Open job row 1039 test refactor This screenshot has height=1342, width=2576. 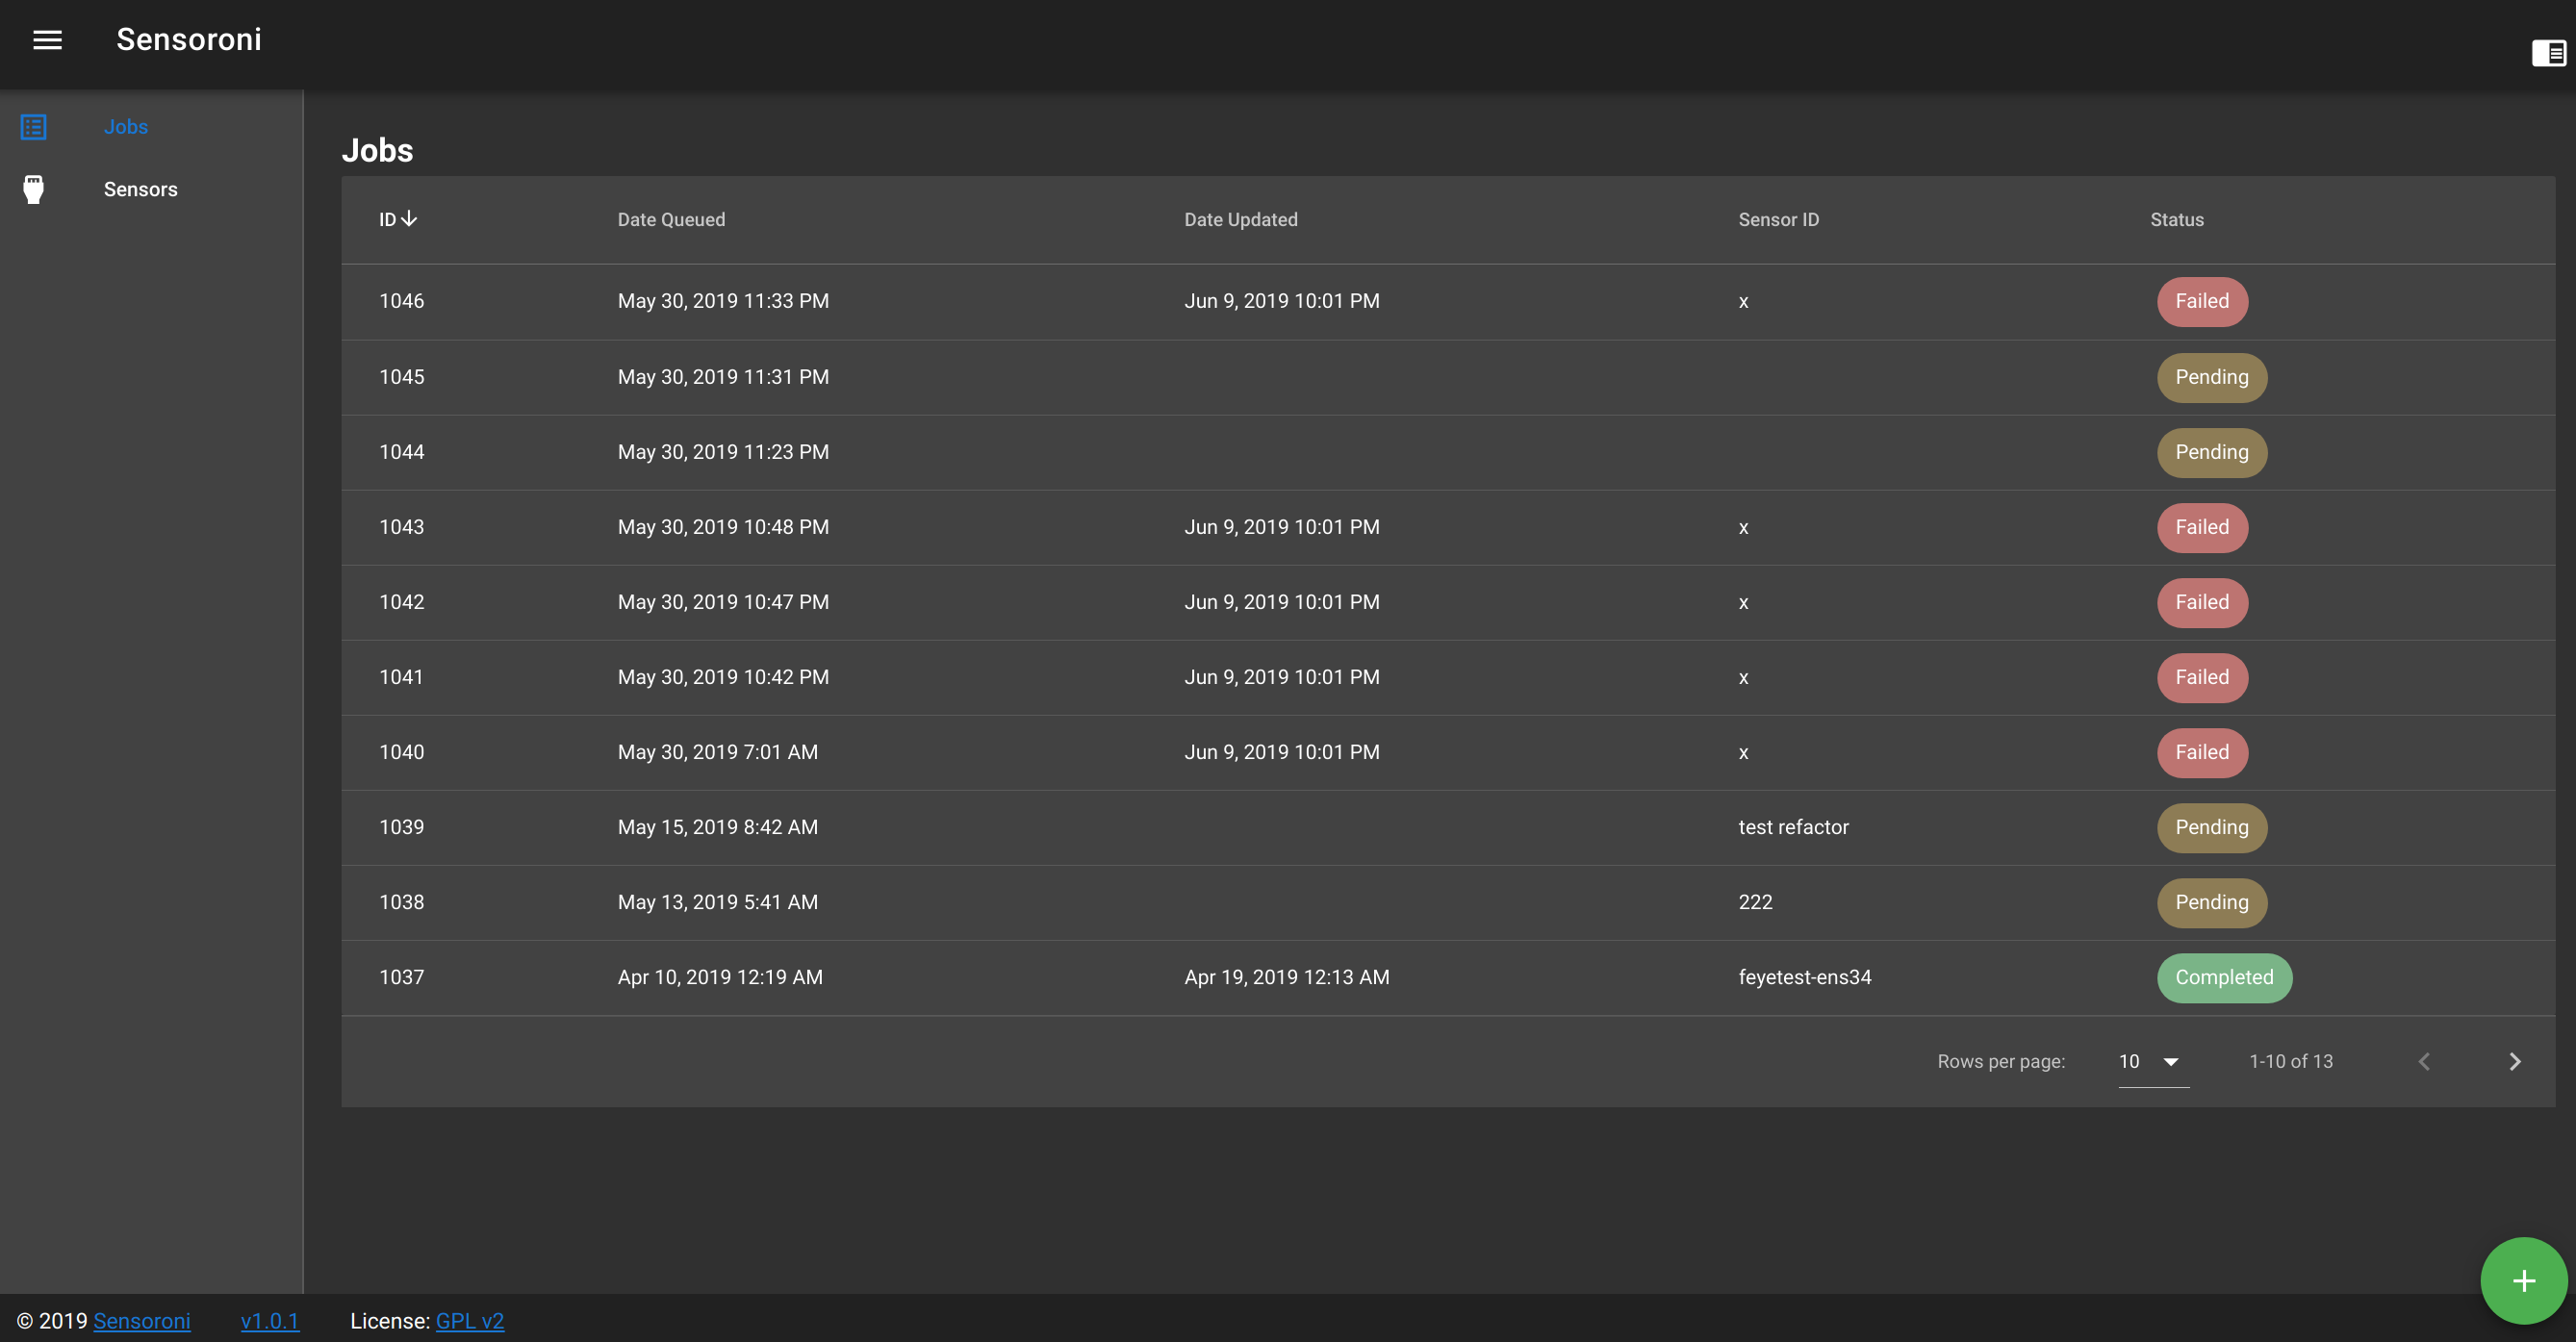pyautogui.click(x=1793, y=827)
